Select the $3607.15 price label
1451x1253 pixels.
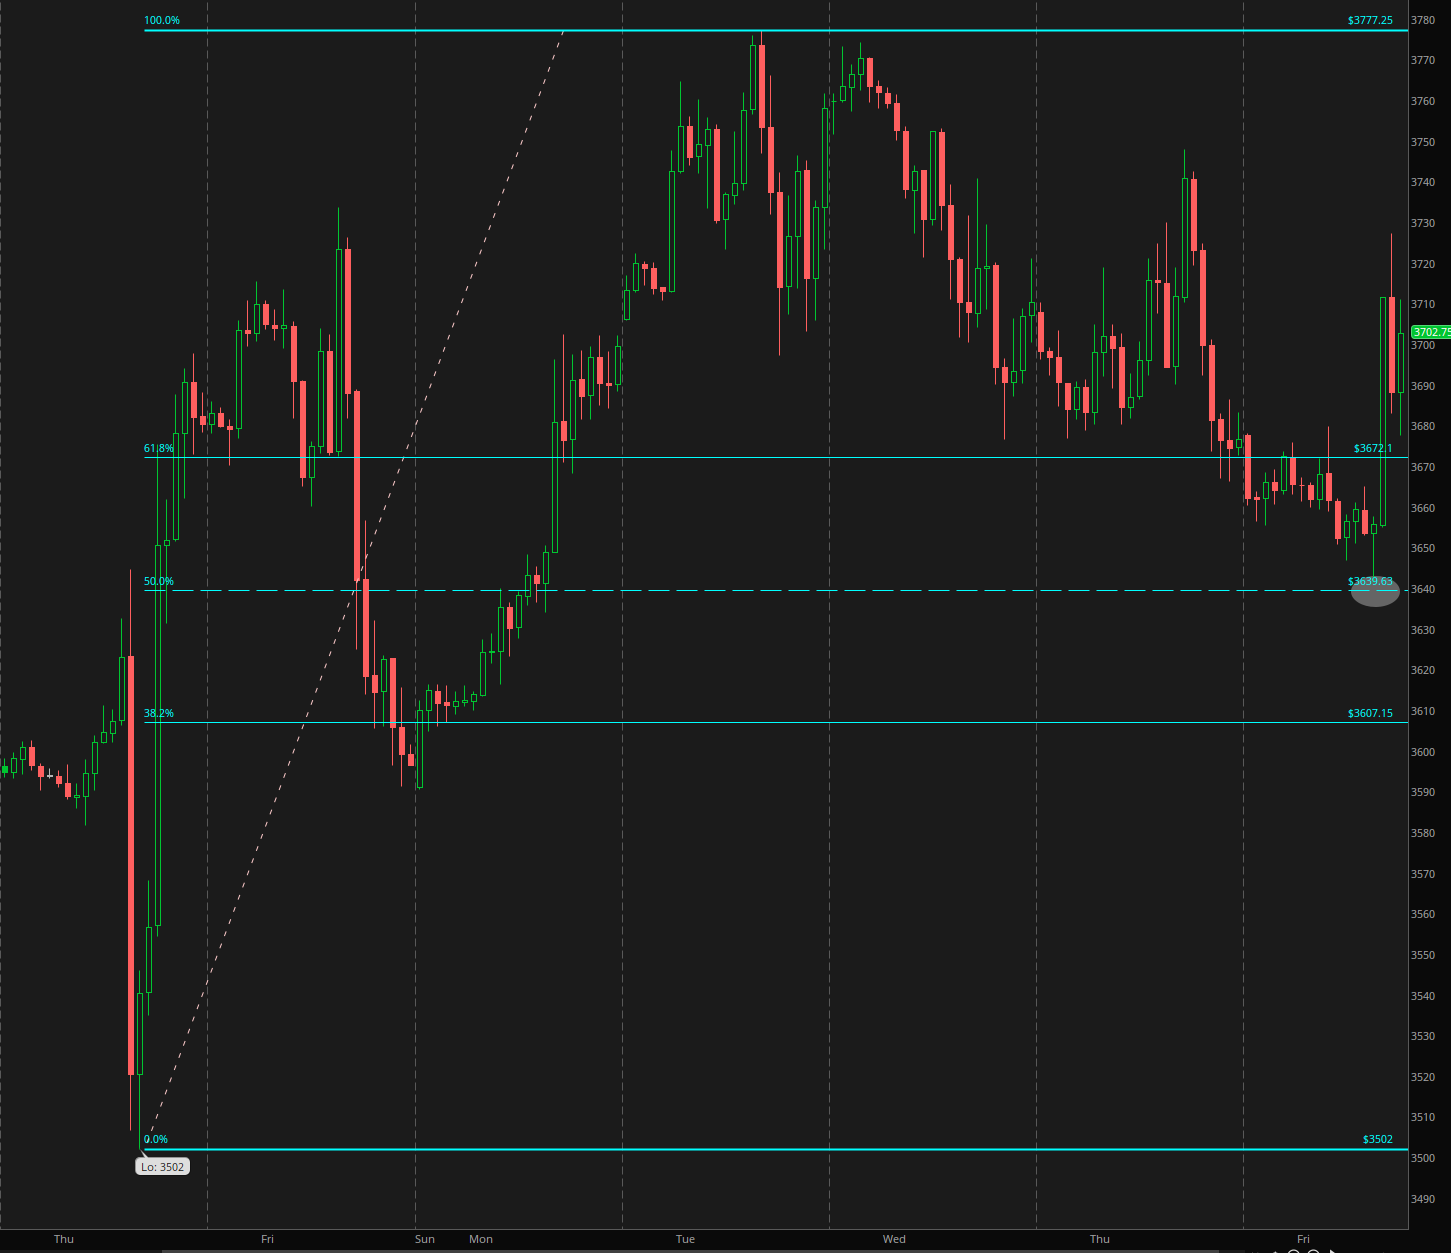coord(1370,713)
